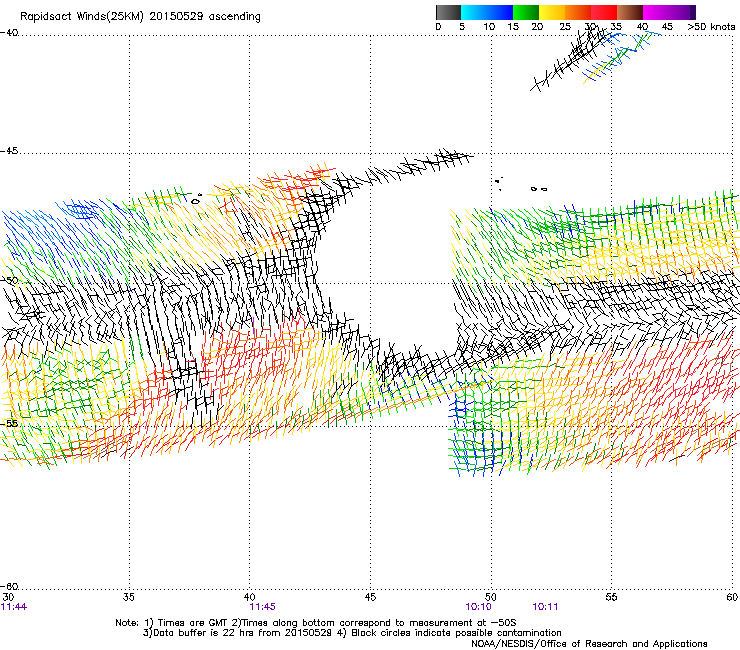Click the '>50 knots' legend label
This screenshot has height=650, width=740.
tap(711, 27)
